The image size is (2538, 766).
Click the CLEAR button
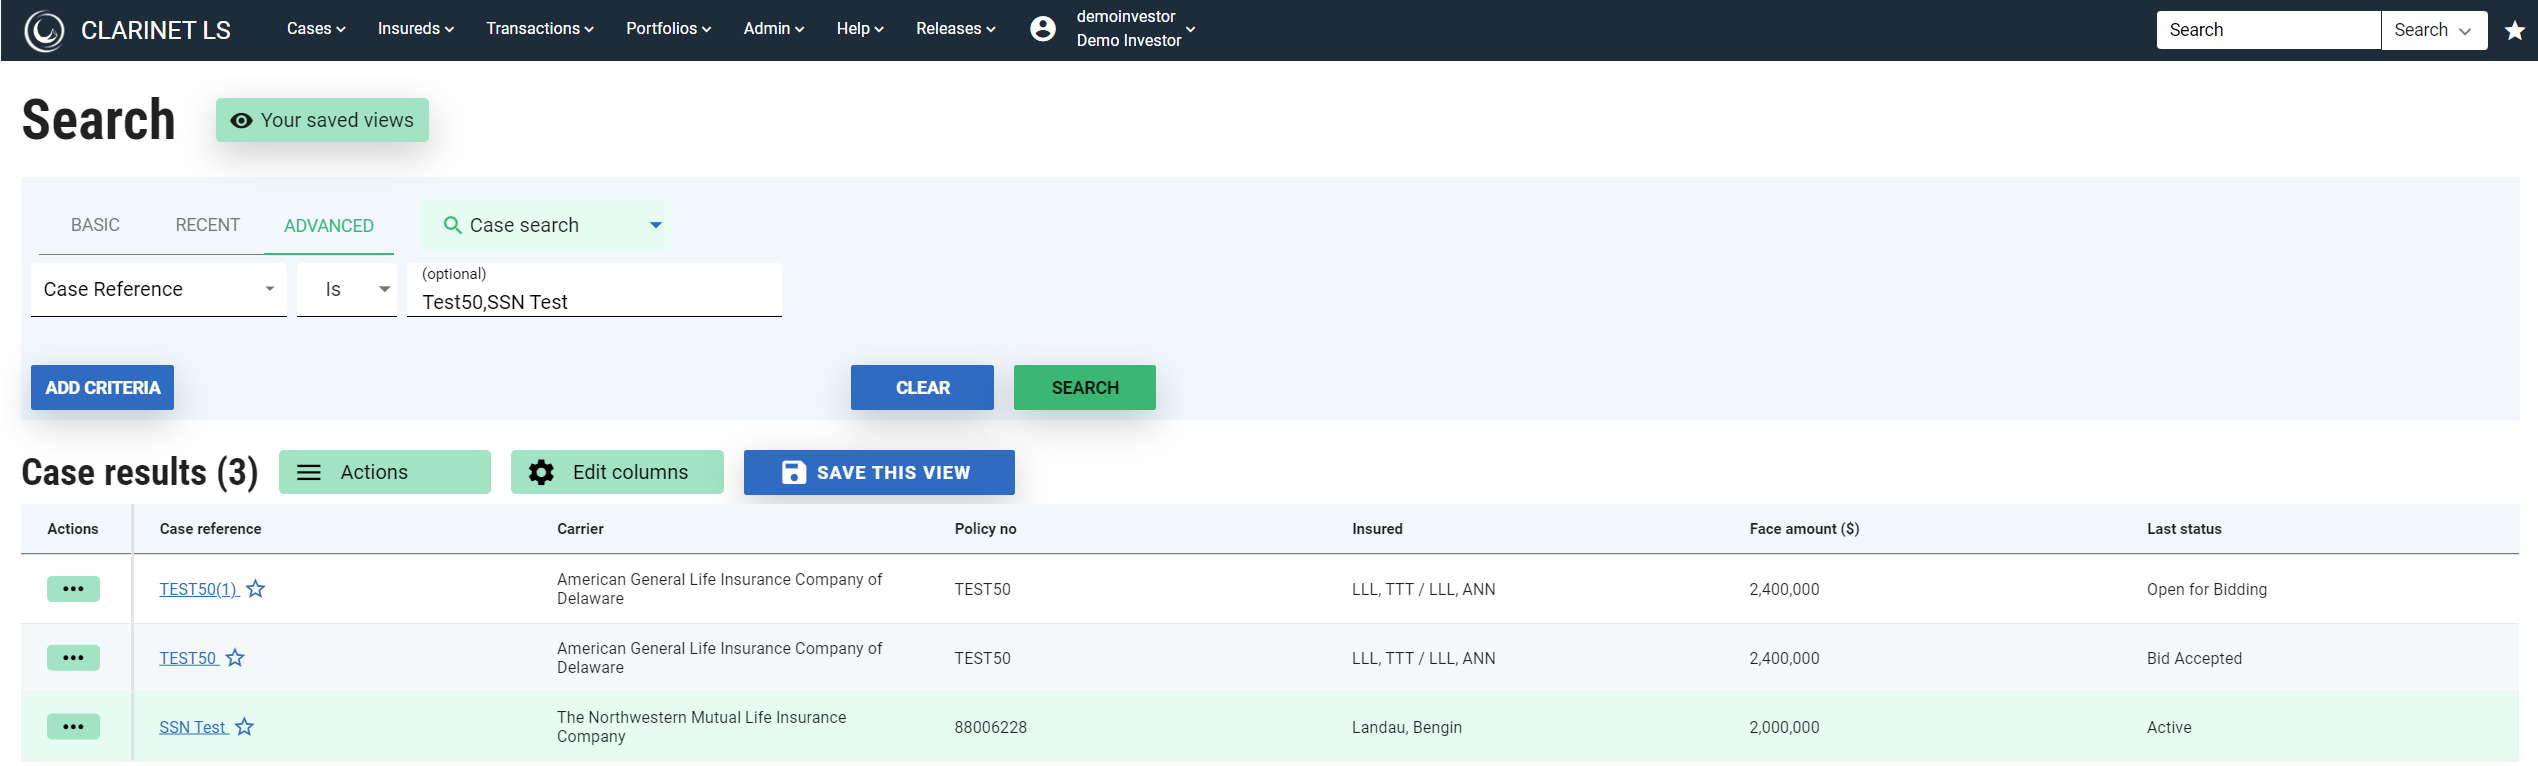coord(922,388)
